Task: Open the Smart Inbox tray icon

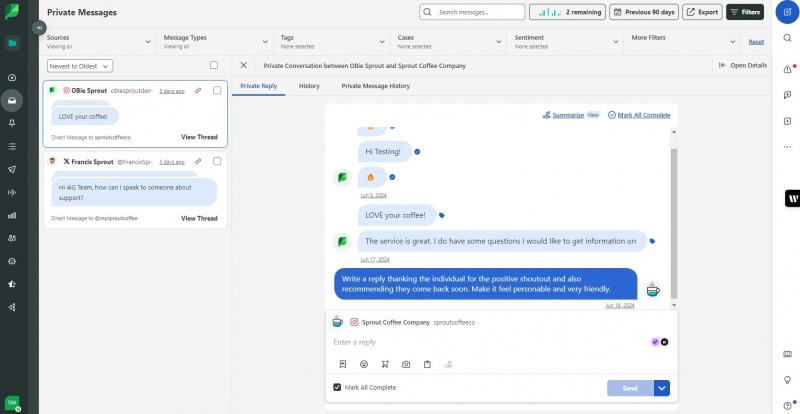Action: (12, 101)
